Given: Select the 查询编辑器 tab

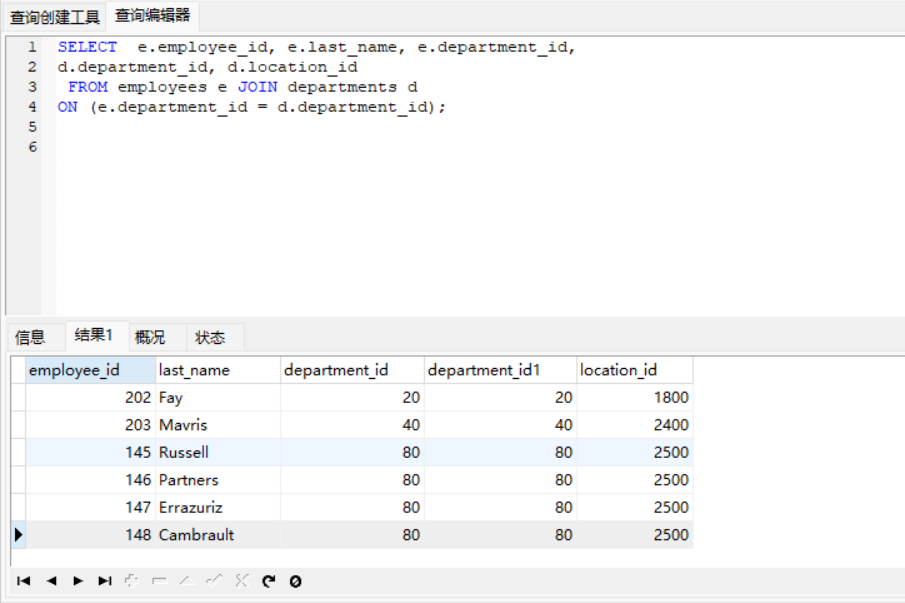Looking at the screenshot, I should click(x=152, y=16).
